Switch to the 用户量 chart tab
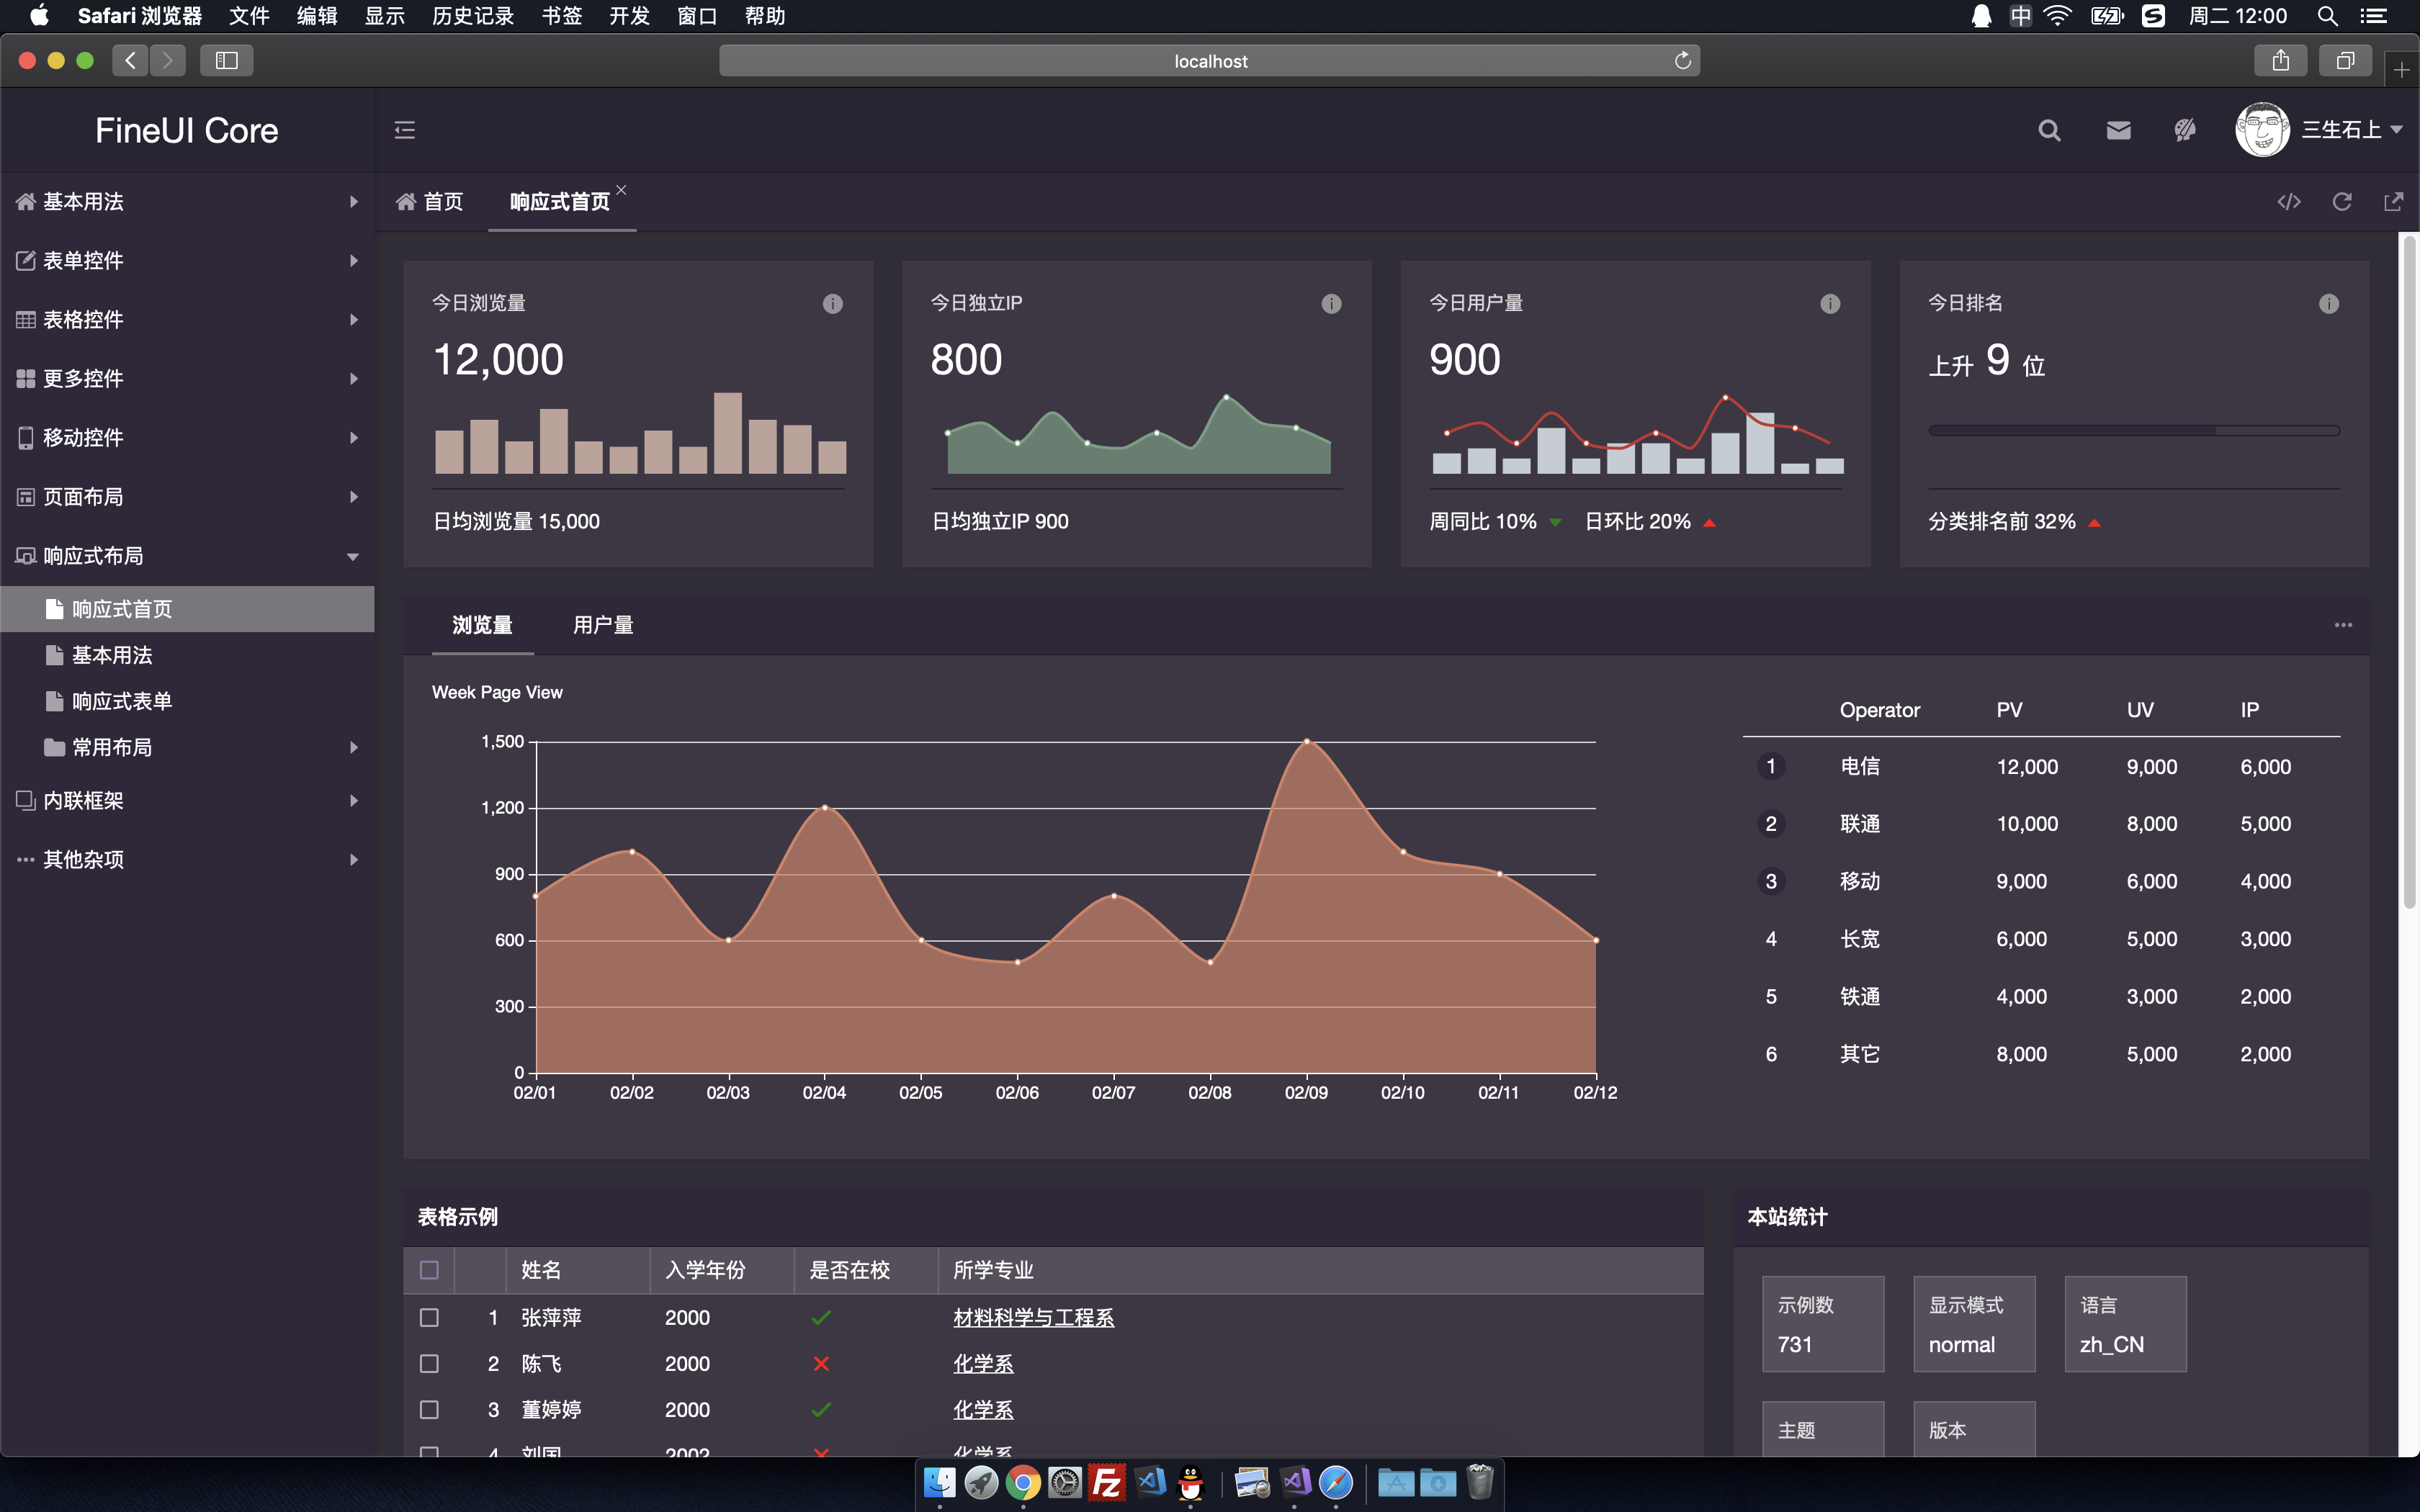This screenshot has width=2420, height=1512. [x=603, y=625]
